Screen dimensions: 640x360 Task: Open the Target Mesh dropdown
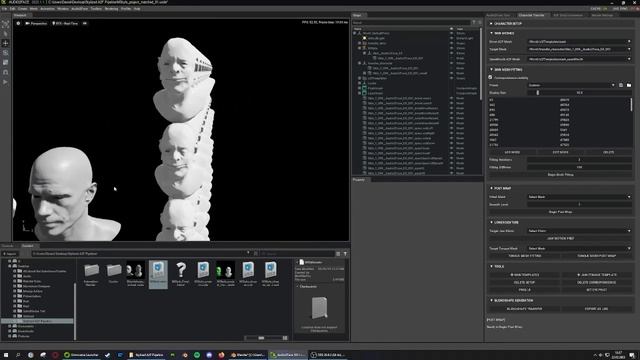pos(579,49)
